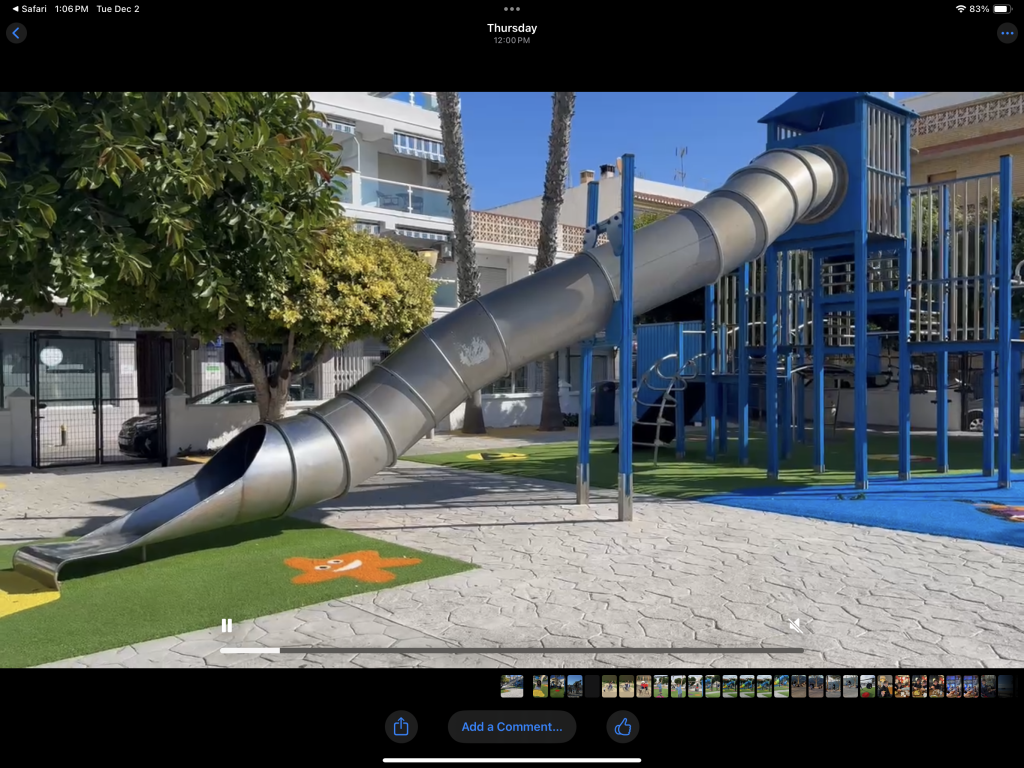The height and width of the screenshot is (768, 1024).
Task: Tap the Wi-Fi status icon
Action: [x=960, y=9]
